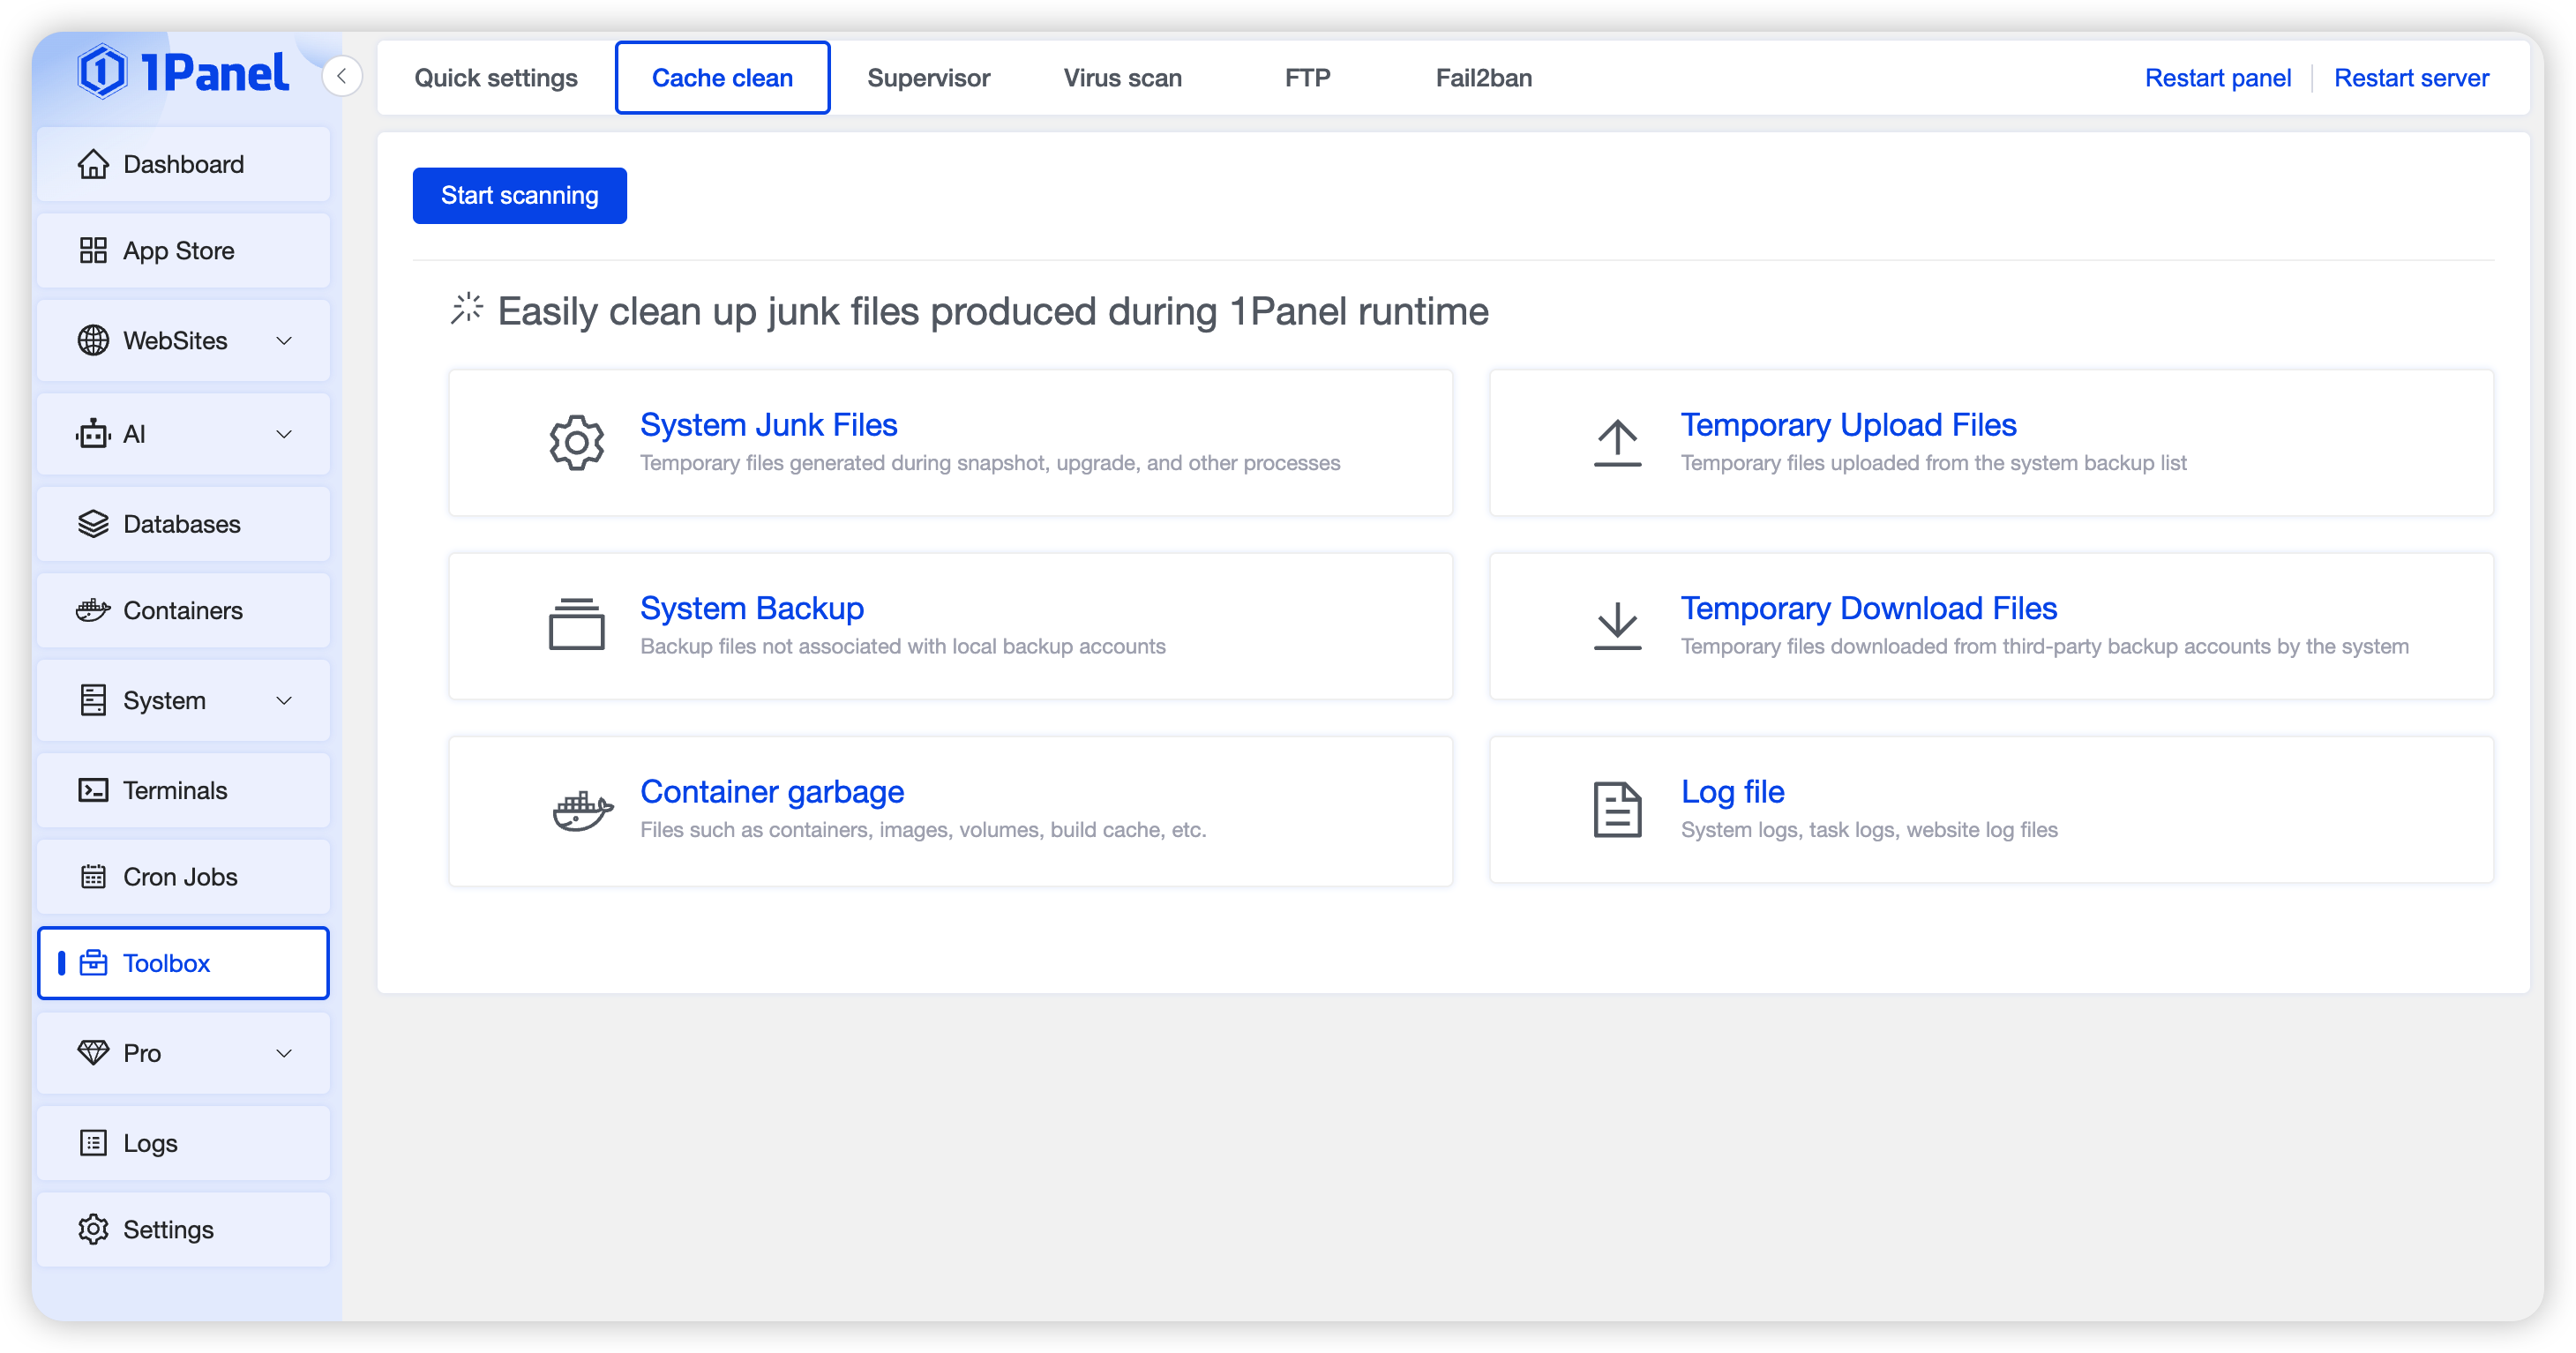Click the Restart panel link
2576x1353 pixels.
tap(2217, 78)
